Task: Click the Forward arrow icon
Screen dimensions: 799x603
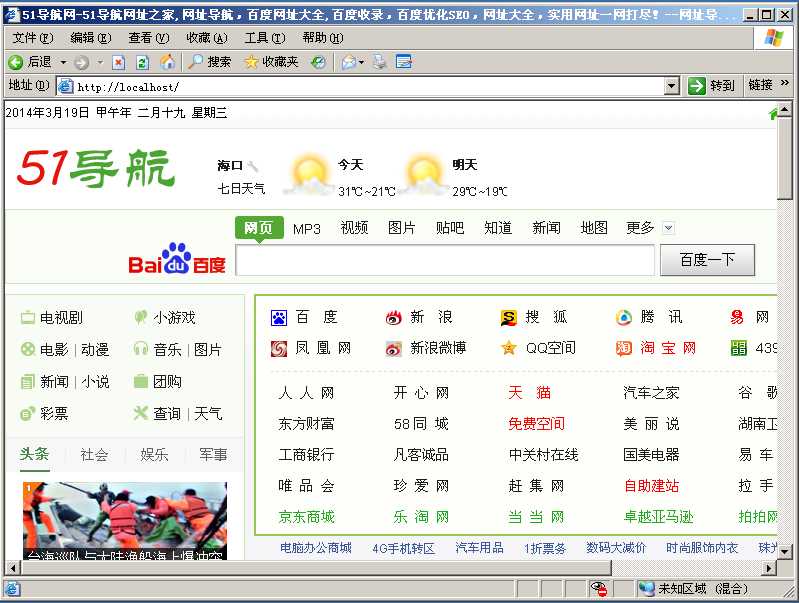Action: tap(82, 63)
